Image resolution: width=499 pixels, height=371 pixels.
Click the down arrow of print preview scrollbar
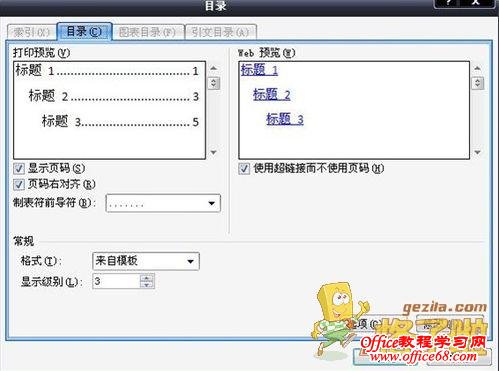tap(214, 152)
